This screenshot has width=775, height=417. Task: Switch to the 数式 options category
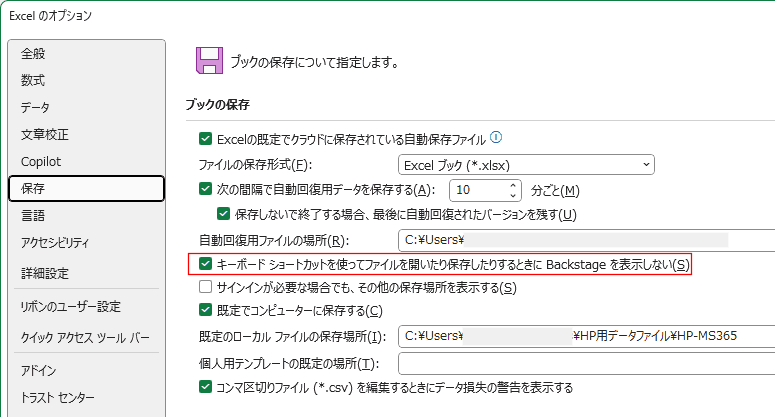tap(33, 80)
